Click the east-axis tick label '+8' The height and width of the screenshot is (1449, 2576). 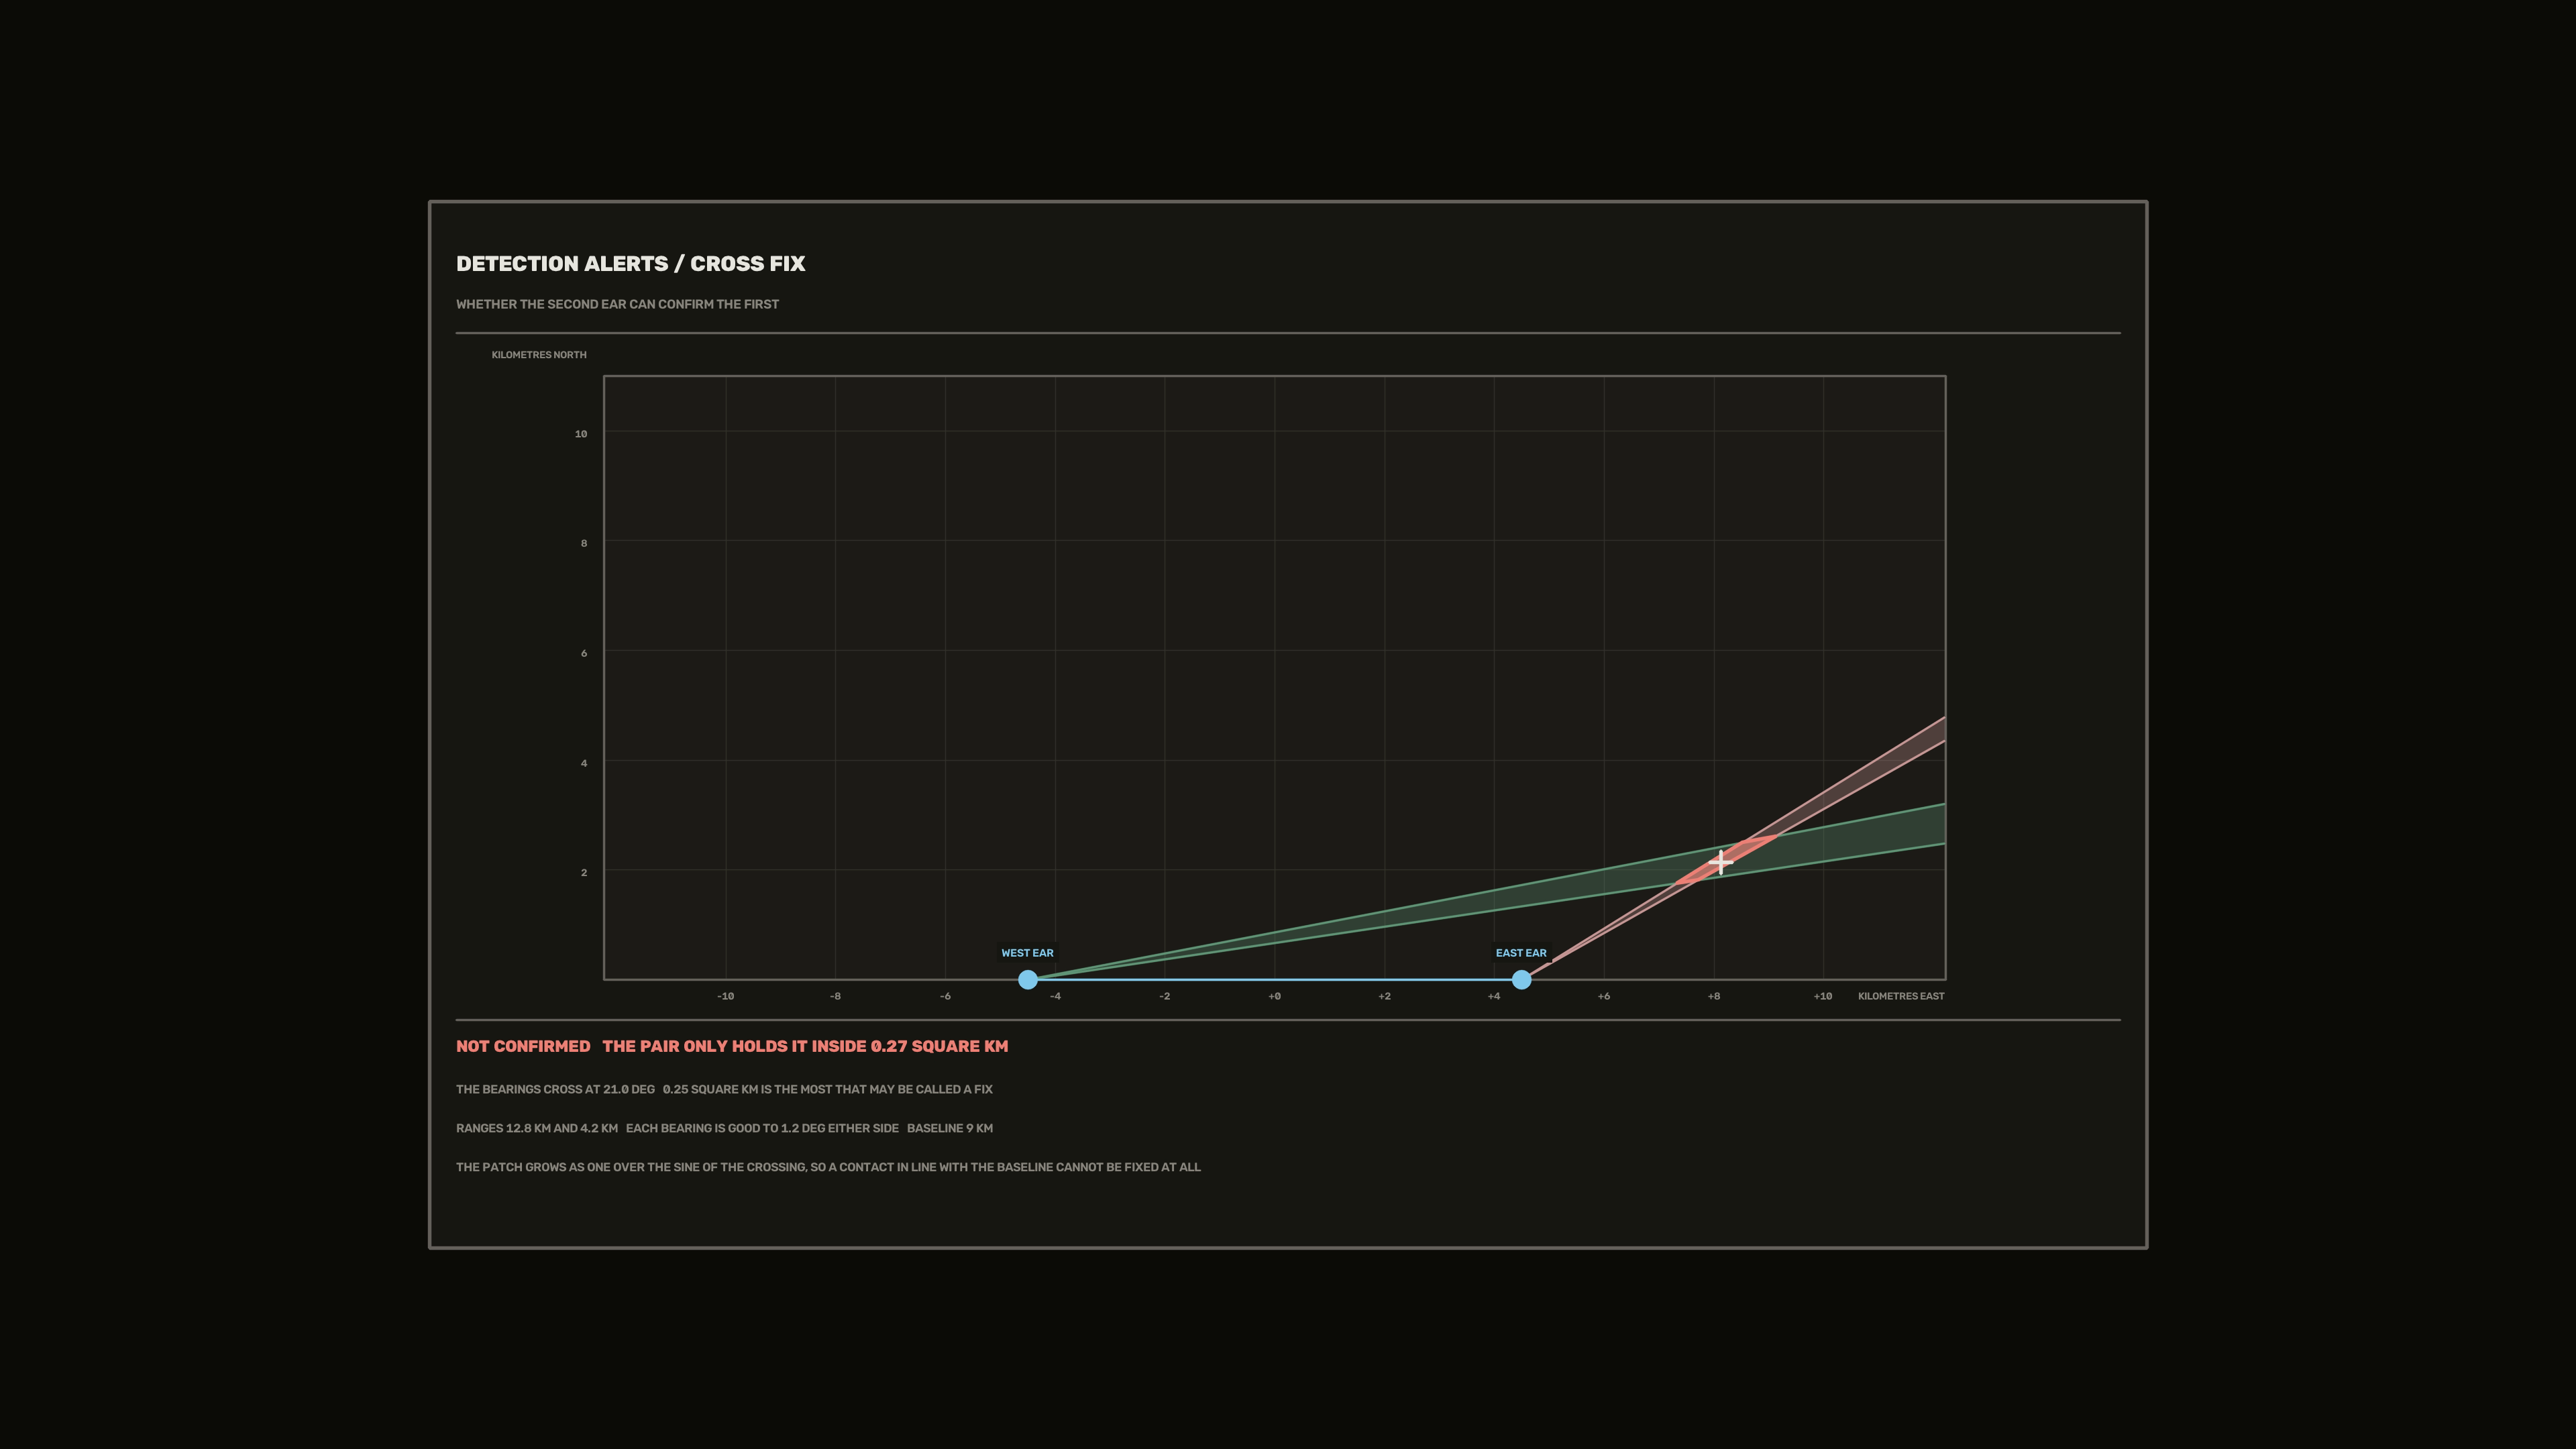tap(1714, 996)
